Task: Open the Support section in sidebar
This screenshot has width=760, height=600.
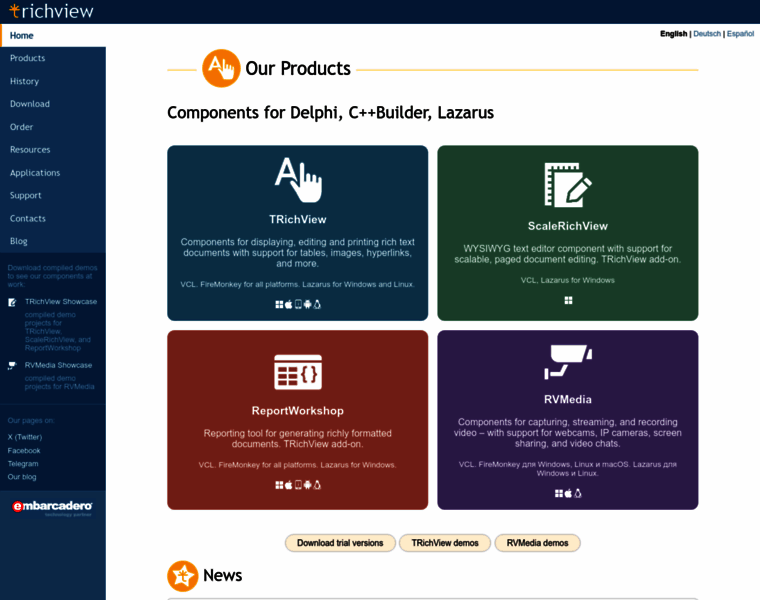Action: 26,196
